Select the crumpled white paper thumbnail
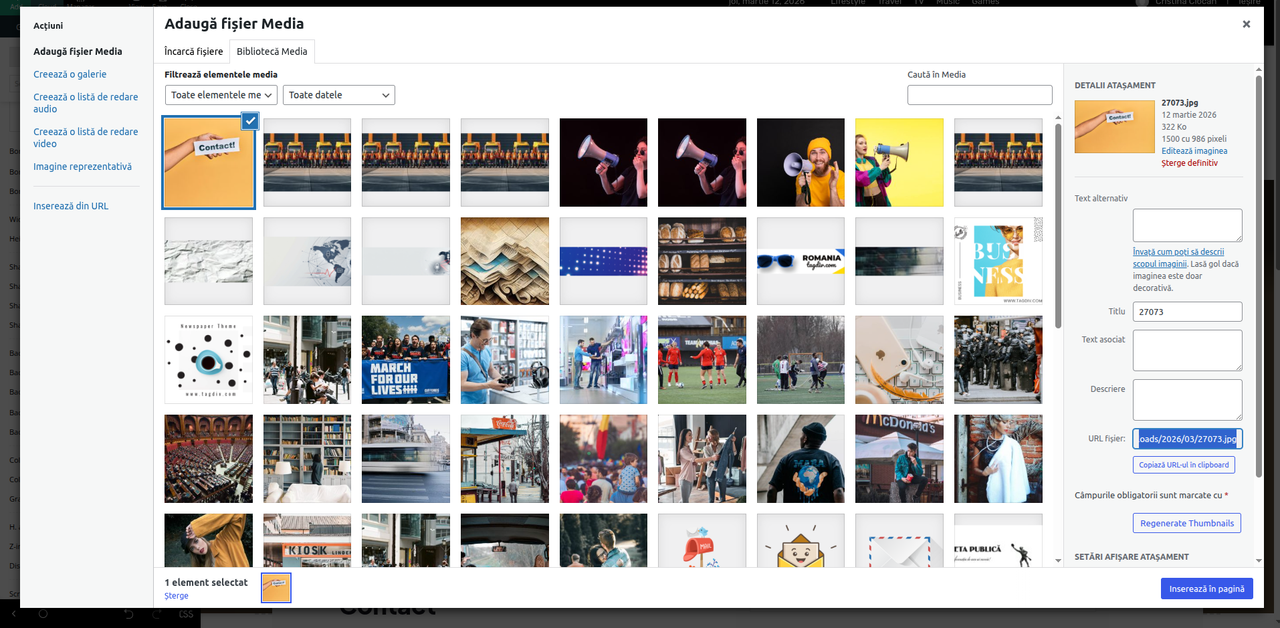Screen dimensions: 1280x628 pos(209,261)
